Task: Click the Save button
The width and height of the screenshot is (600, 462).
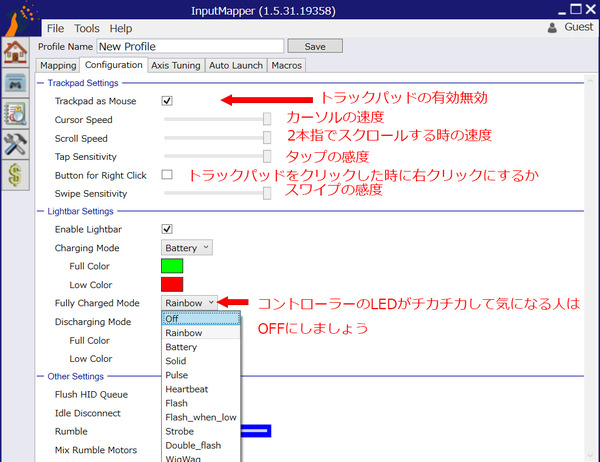Action: [x=315, y=46]
